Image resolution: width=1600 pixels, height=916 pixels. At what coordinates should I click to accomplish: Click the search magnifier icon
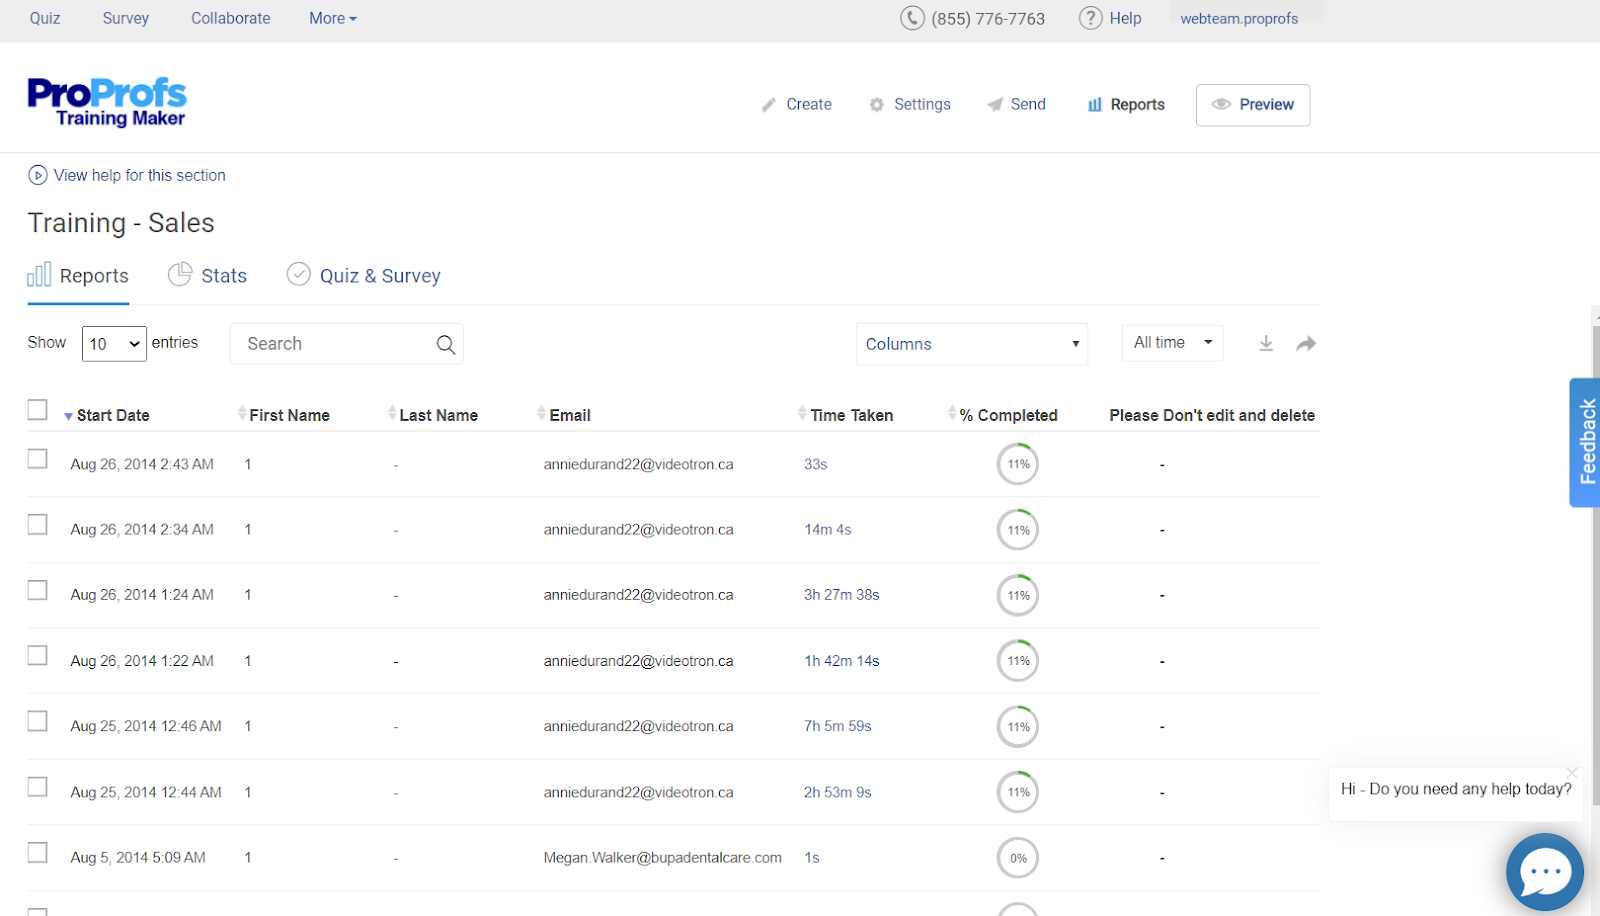pyautogui.click(x=446, y=344)
